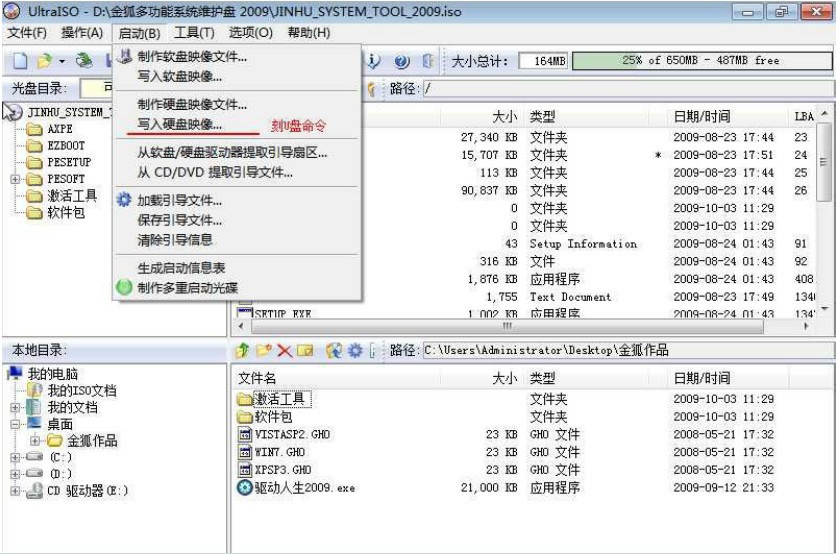
Task: Click the VISTASP2.GHO file icon
Action: tap(245, 435)
